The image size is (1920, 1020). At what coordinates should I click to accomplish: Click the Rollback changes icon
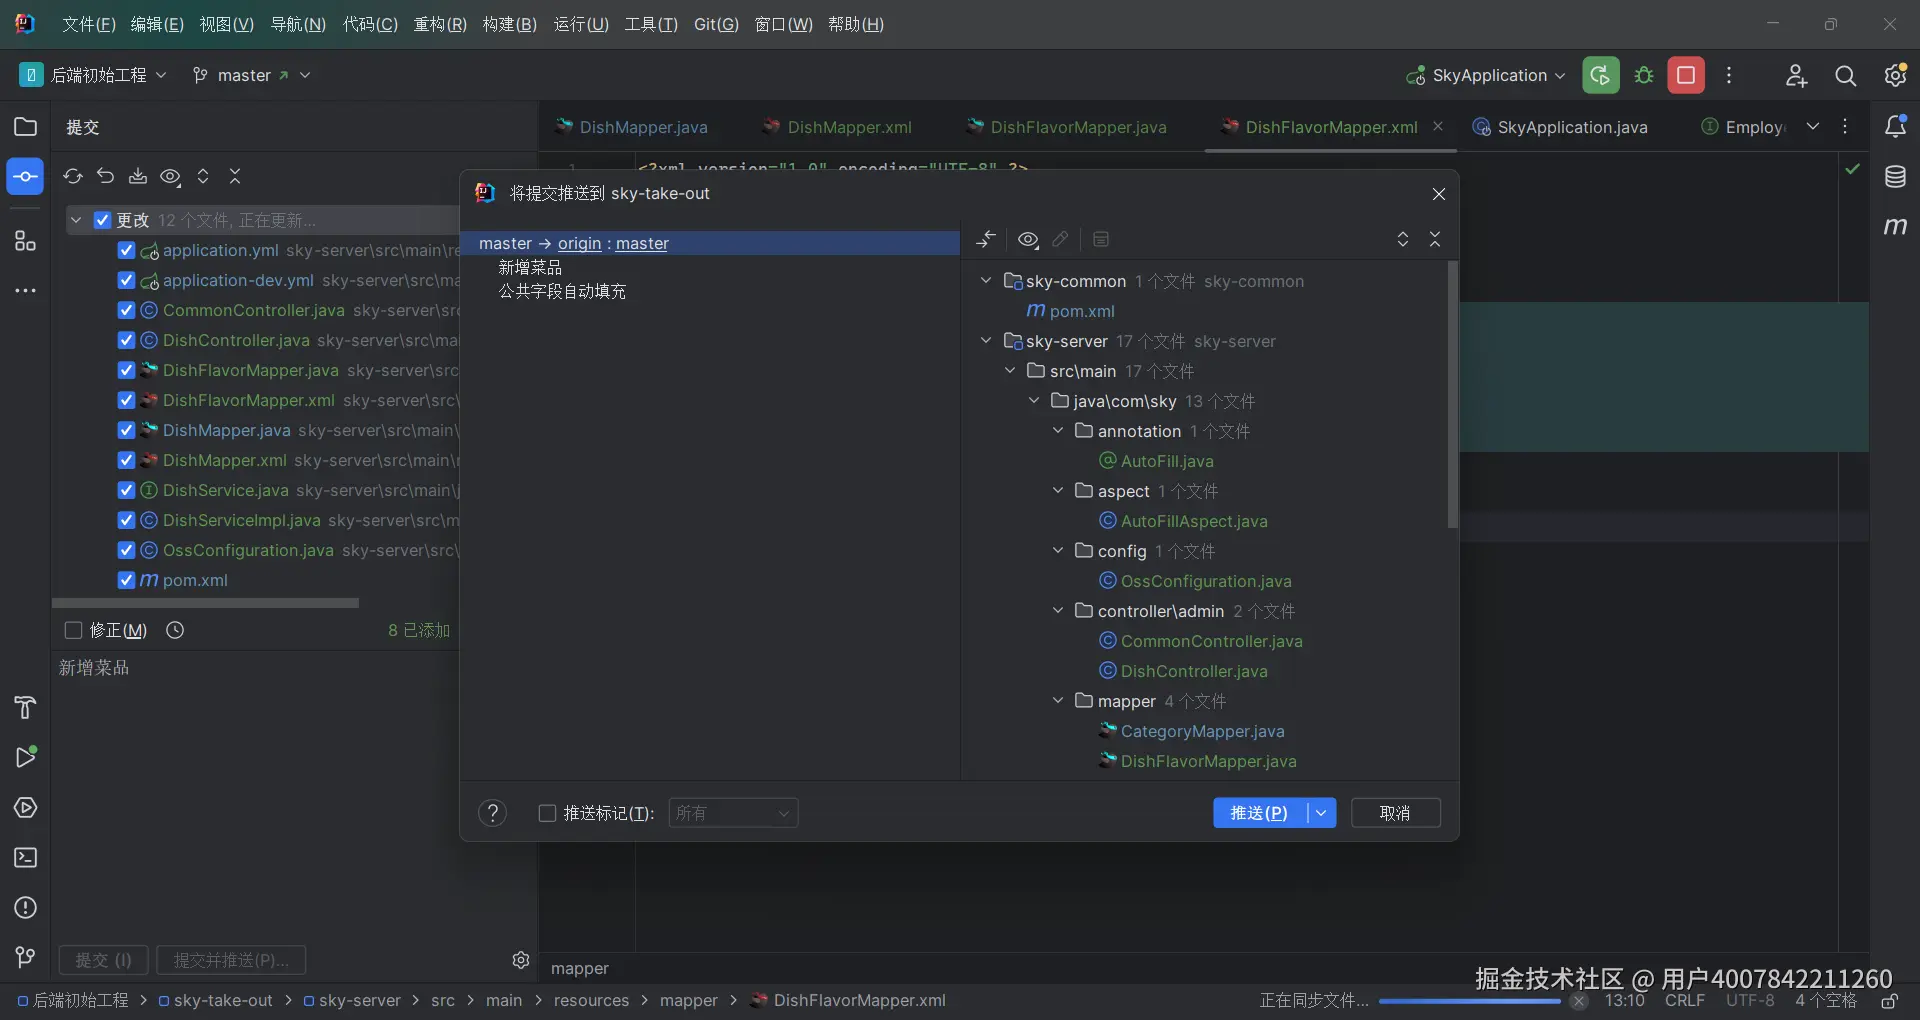point(105,176)
